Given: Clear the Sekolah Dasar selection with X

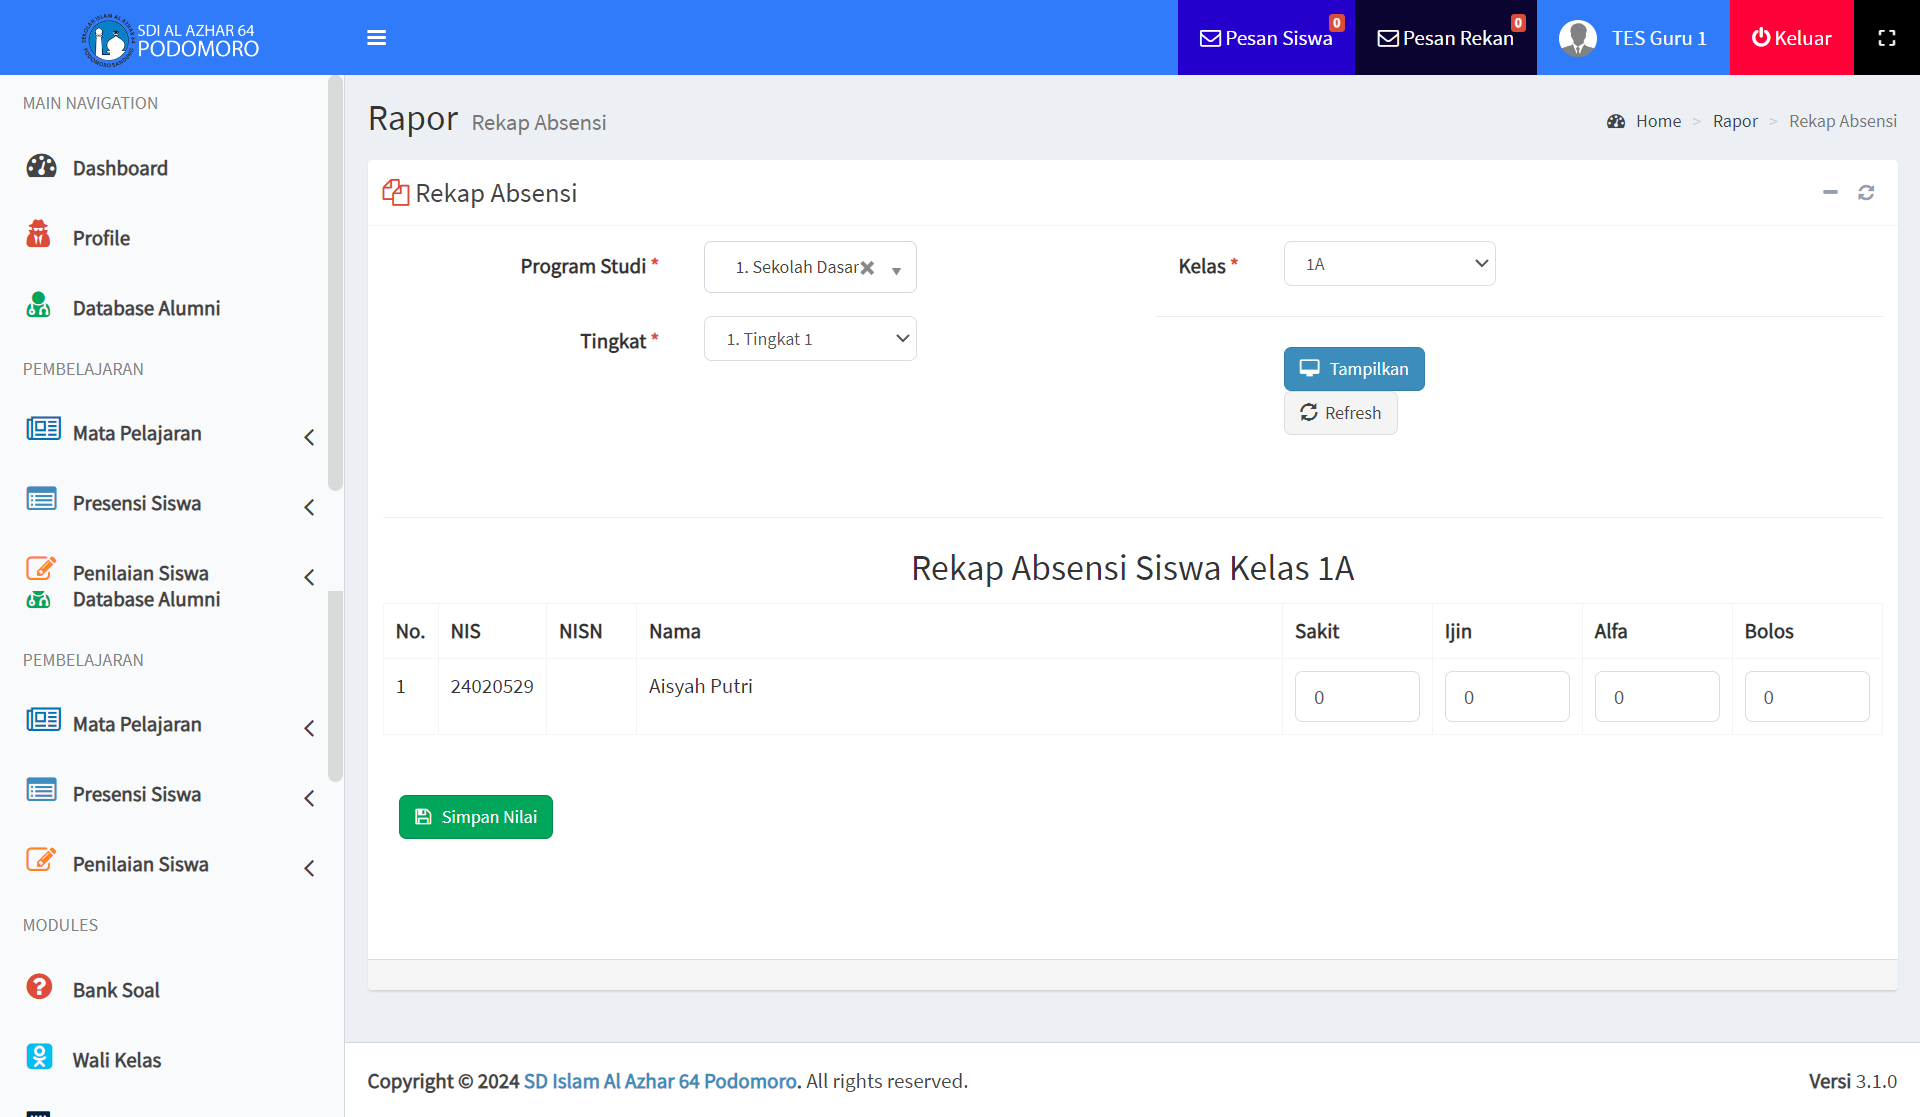Looking at the screenshot, I should pos(868,268).
